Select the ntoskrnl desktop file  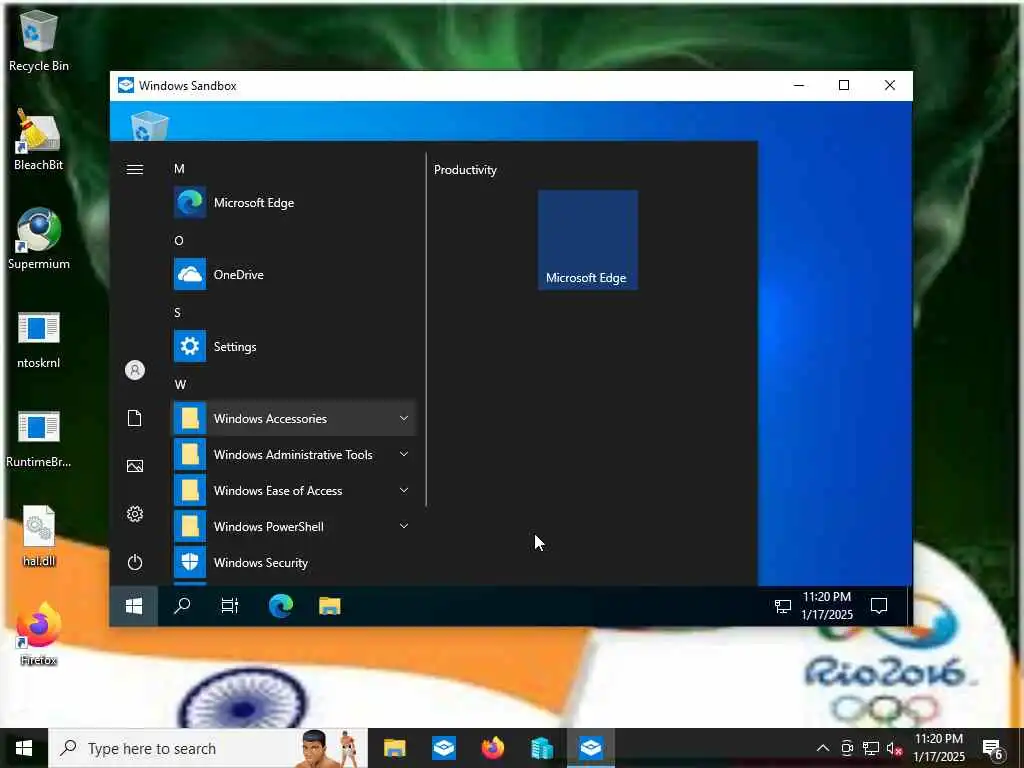pyautogui.click(x=39, y=340)
